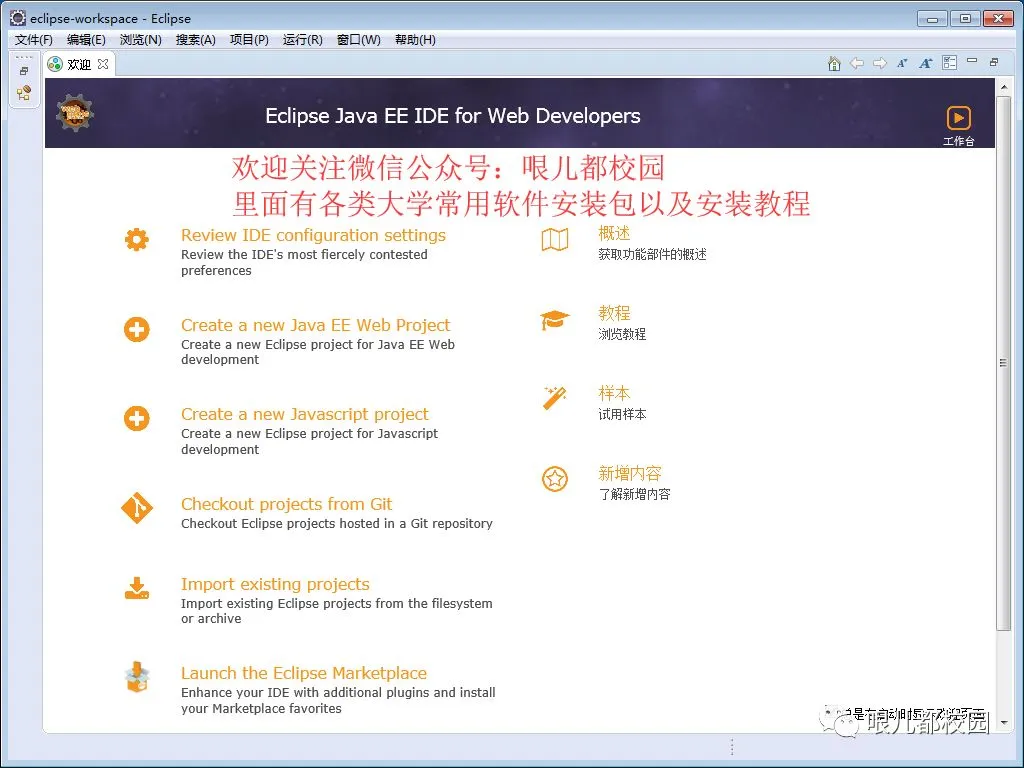1024x768 pixels.
Task: Click text Checkout Eclipse projects hosted in a Git repository
Action: [x=336, y=524]
